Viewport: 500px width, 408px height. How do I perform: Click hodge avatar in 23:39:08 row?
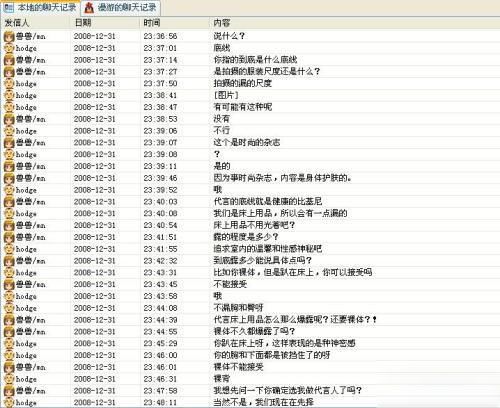pyautogui.click(x=9, y=155)
